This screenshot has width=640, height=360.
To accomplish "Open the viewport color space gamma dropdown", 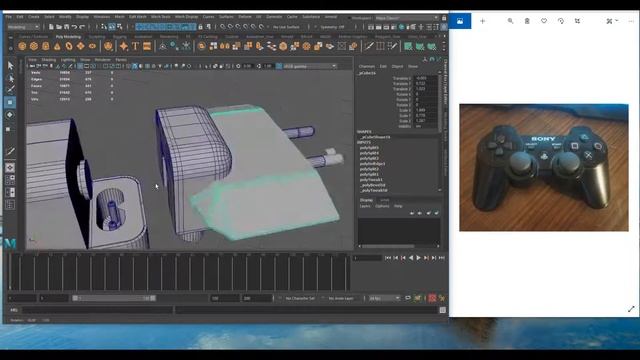I will point(310,66).
